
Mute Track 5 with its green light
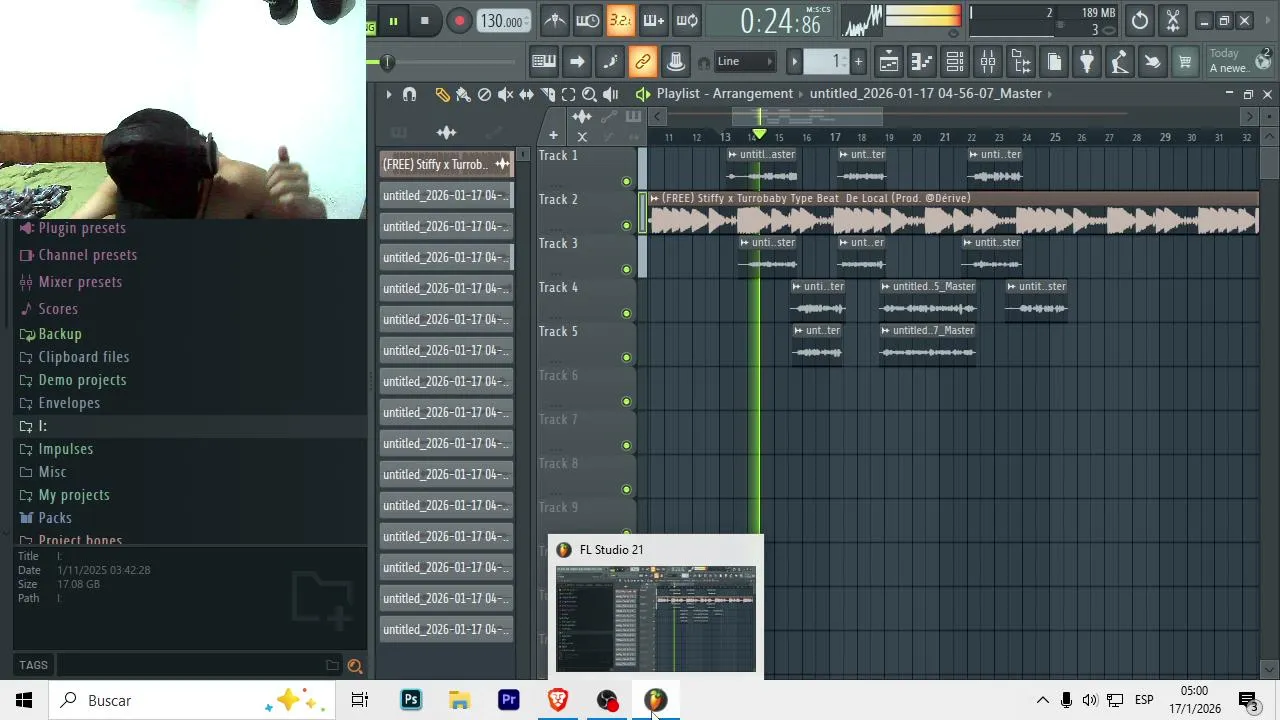(626, 357)
